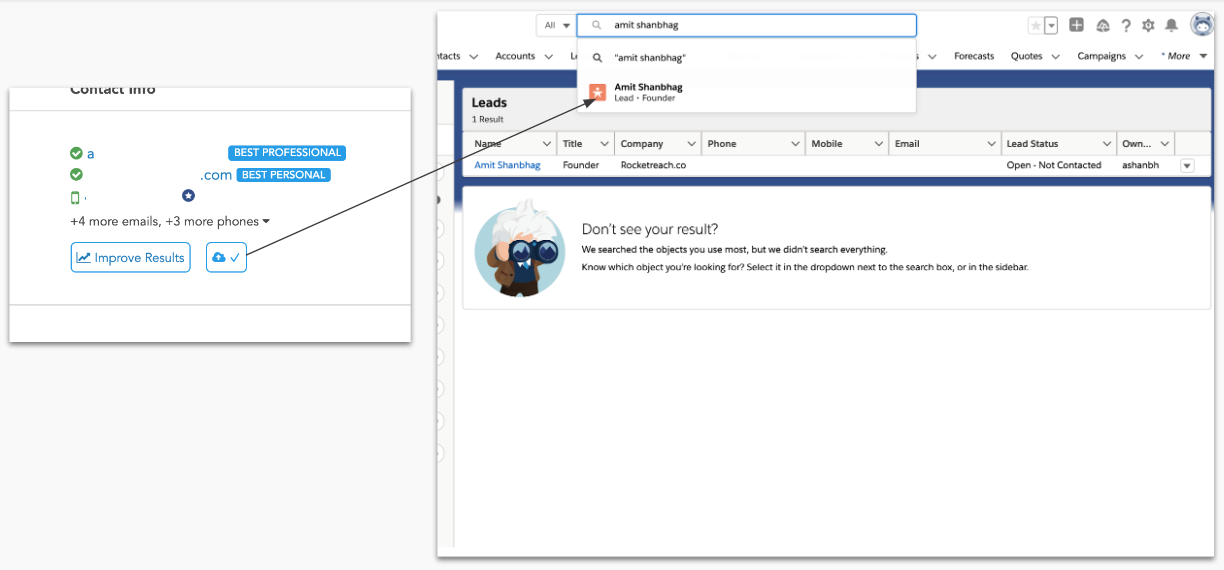Open Global Actions plus icon
The image size is (1224, 570).
point(1076,25)
